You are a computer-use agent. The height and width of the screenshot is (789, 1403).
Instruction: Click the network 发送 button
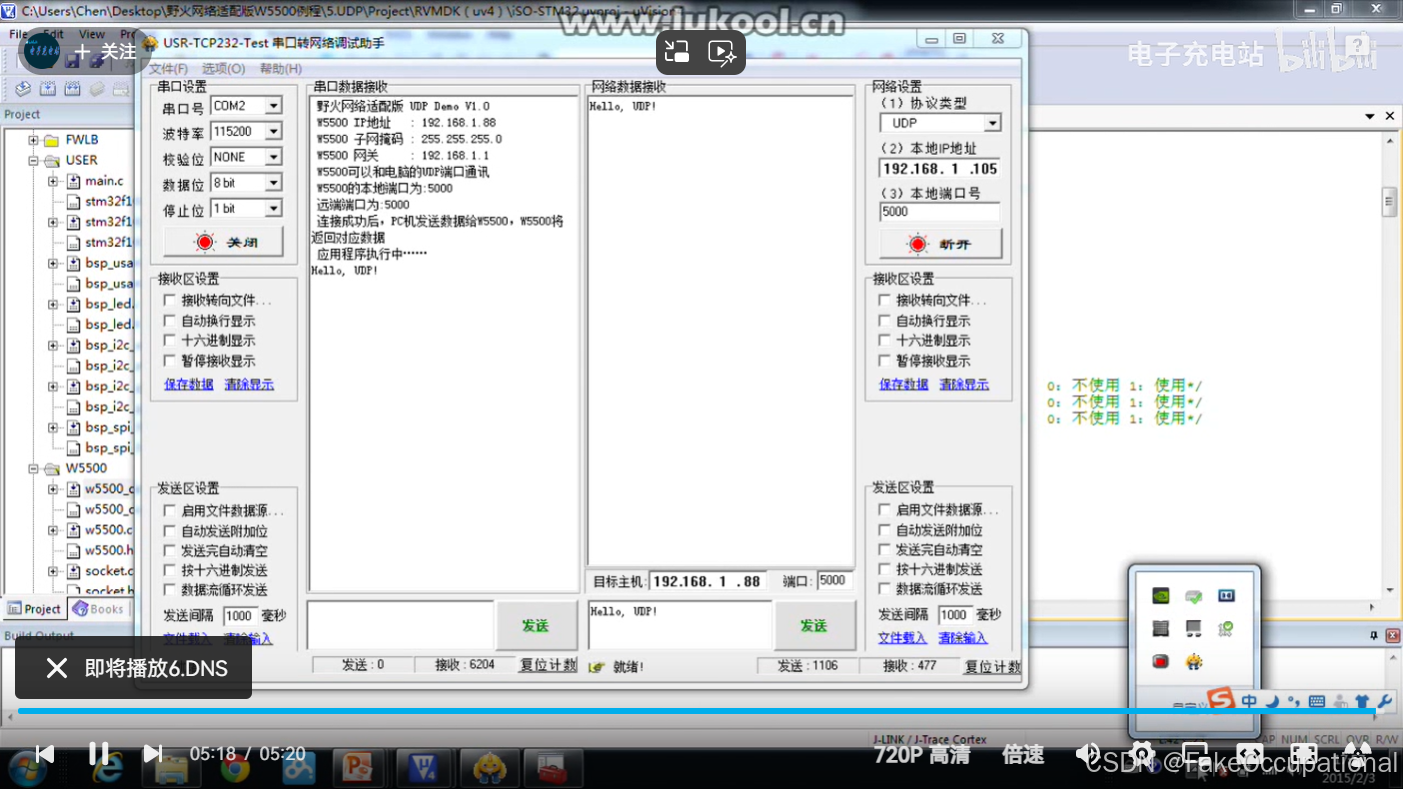tap(814, 625)
